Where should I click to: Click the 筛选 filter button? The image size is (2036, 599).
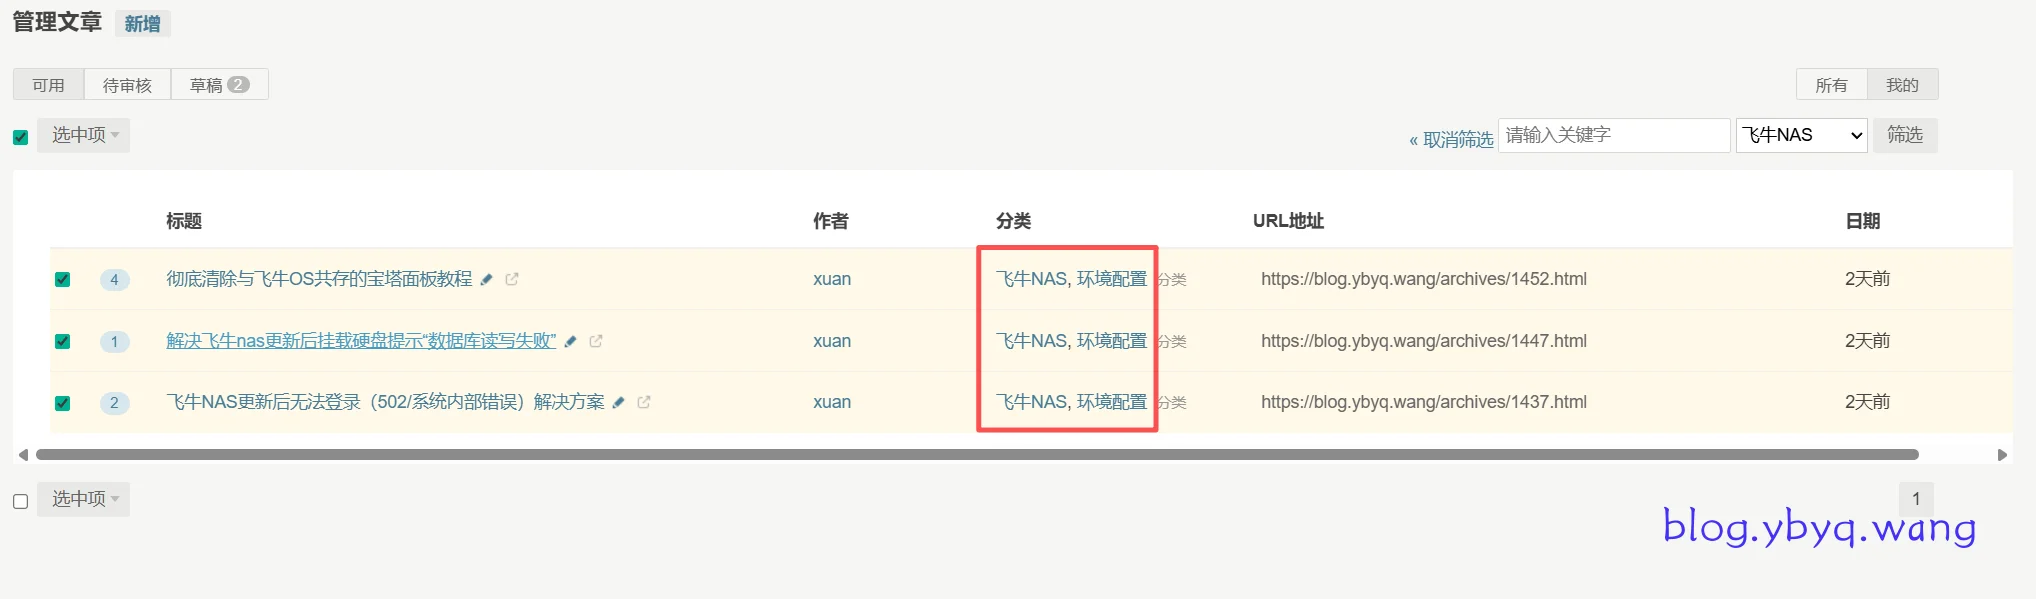[1904, 135]
